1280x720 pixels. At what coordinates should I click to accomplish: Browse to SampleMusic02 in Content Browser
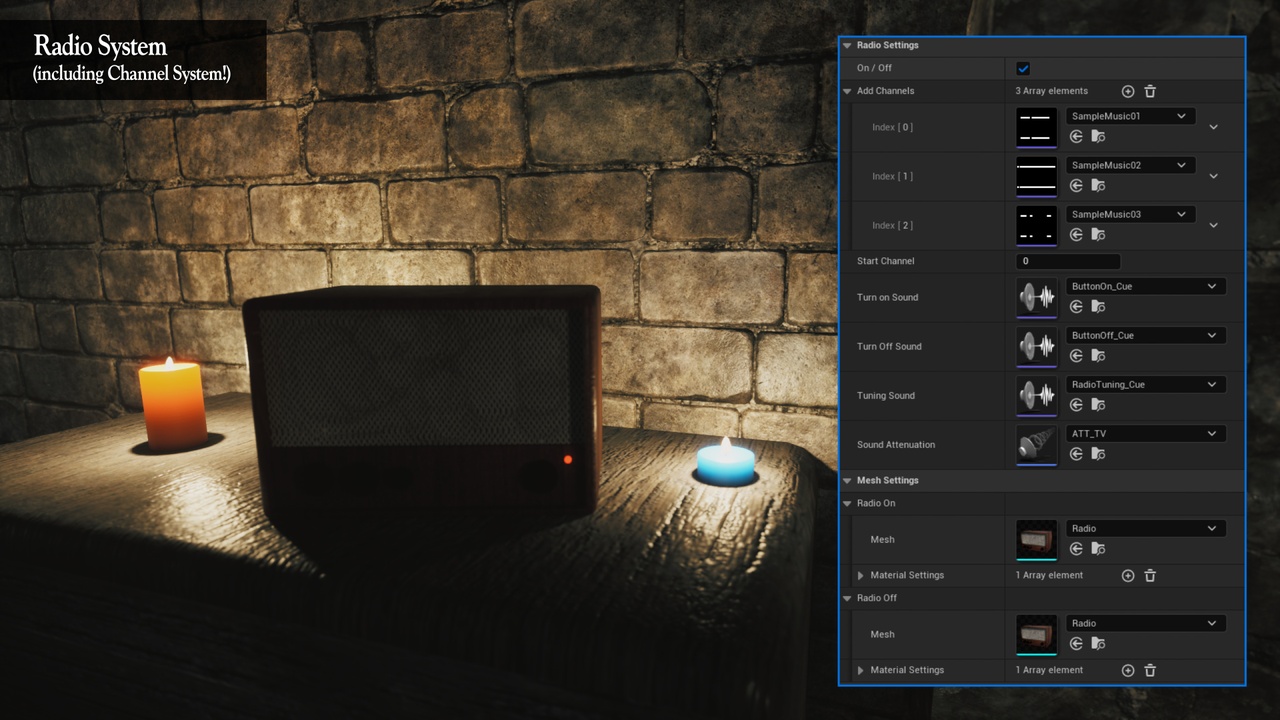point(1098,185)
